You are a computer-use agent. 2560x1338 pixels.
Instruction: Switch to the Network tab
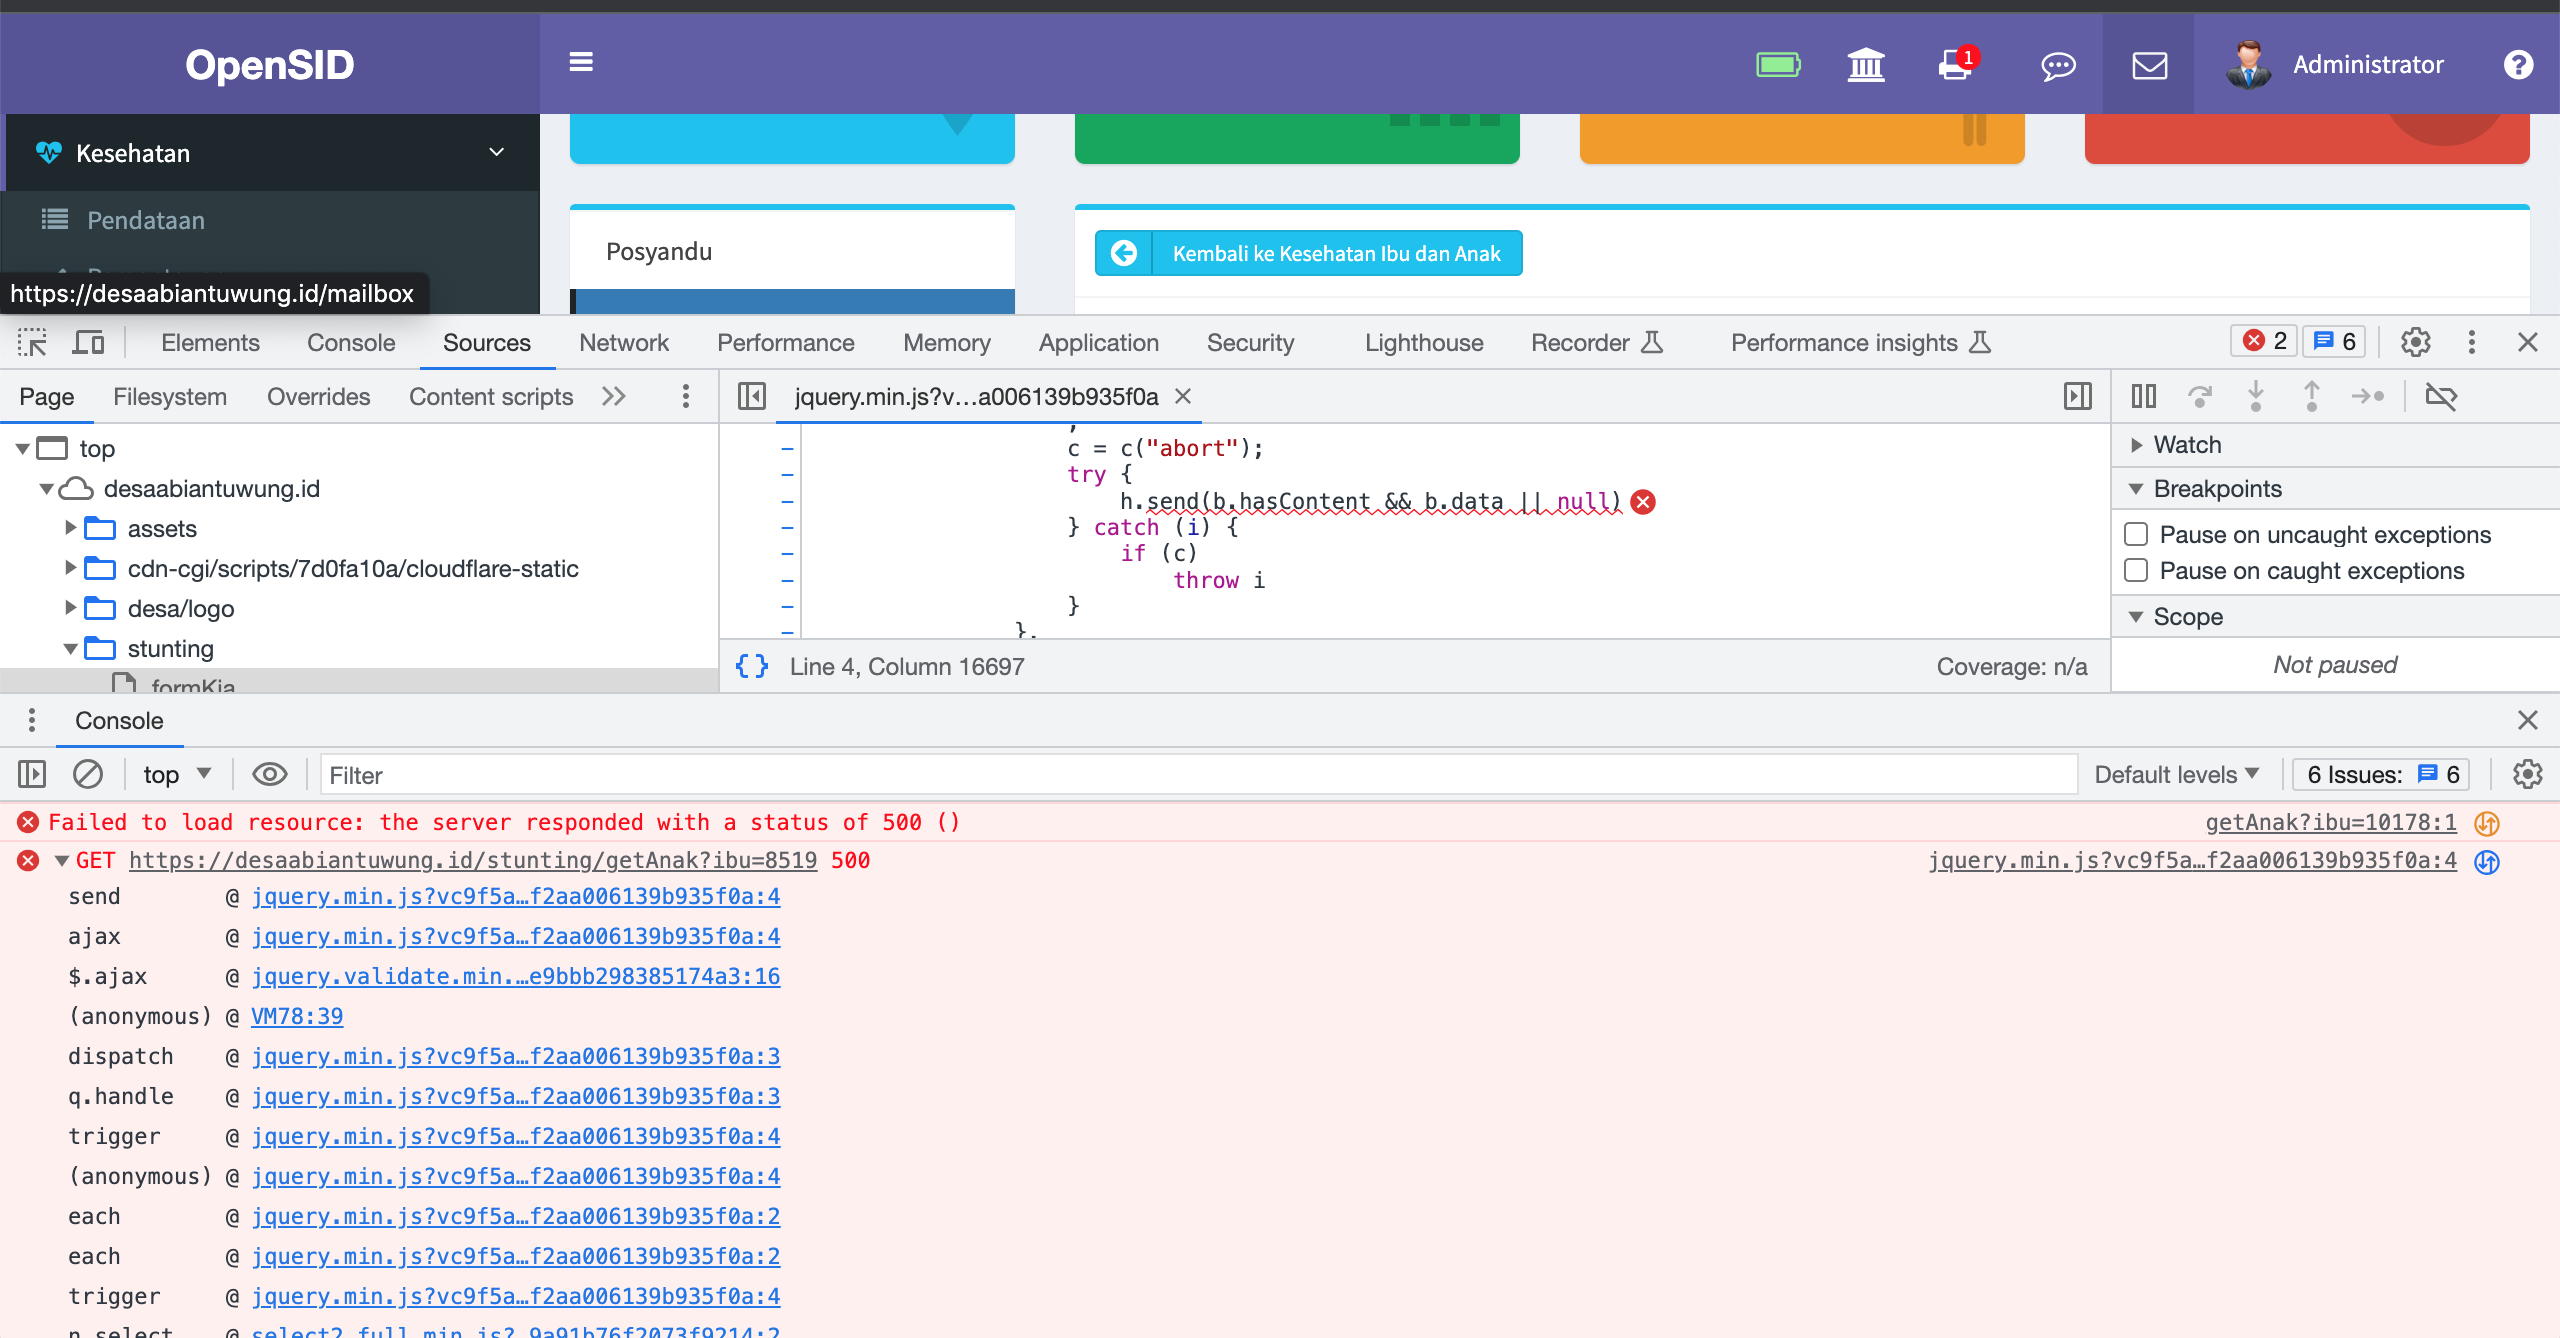[x=624, y=342]
